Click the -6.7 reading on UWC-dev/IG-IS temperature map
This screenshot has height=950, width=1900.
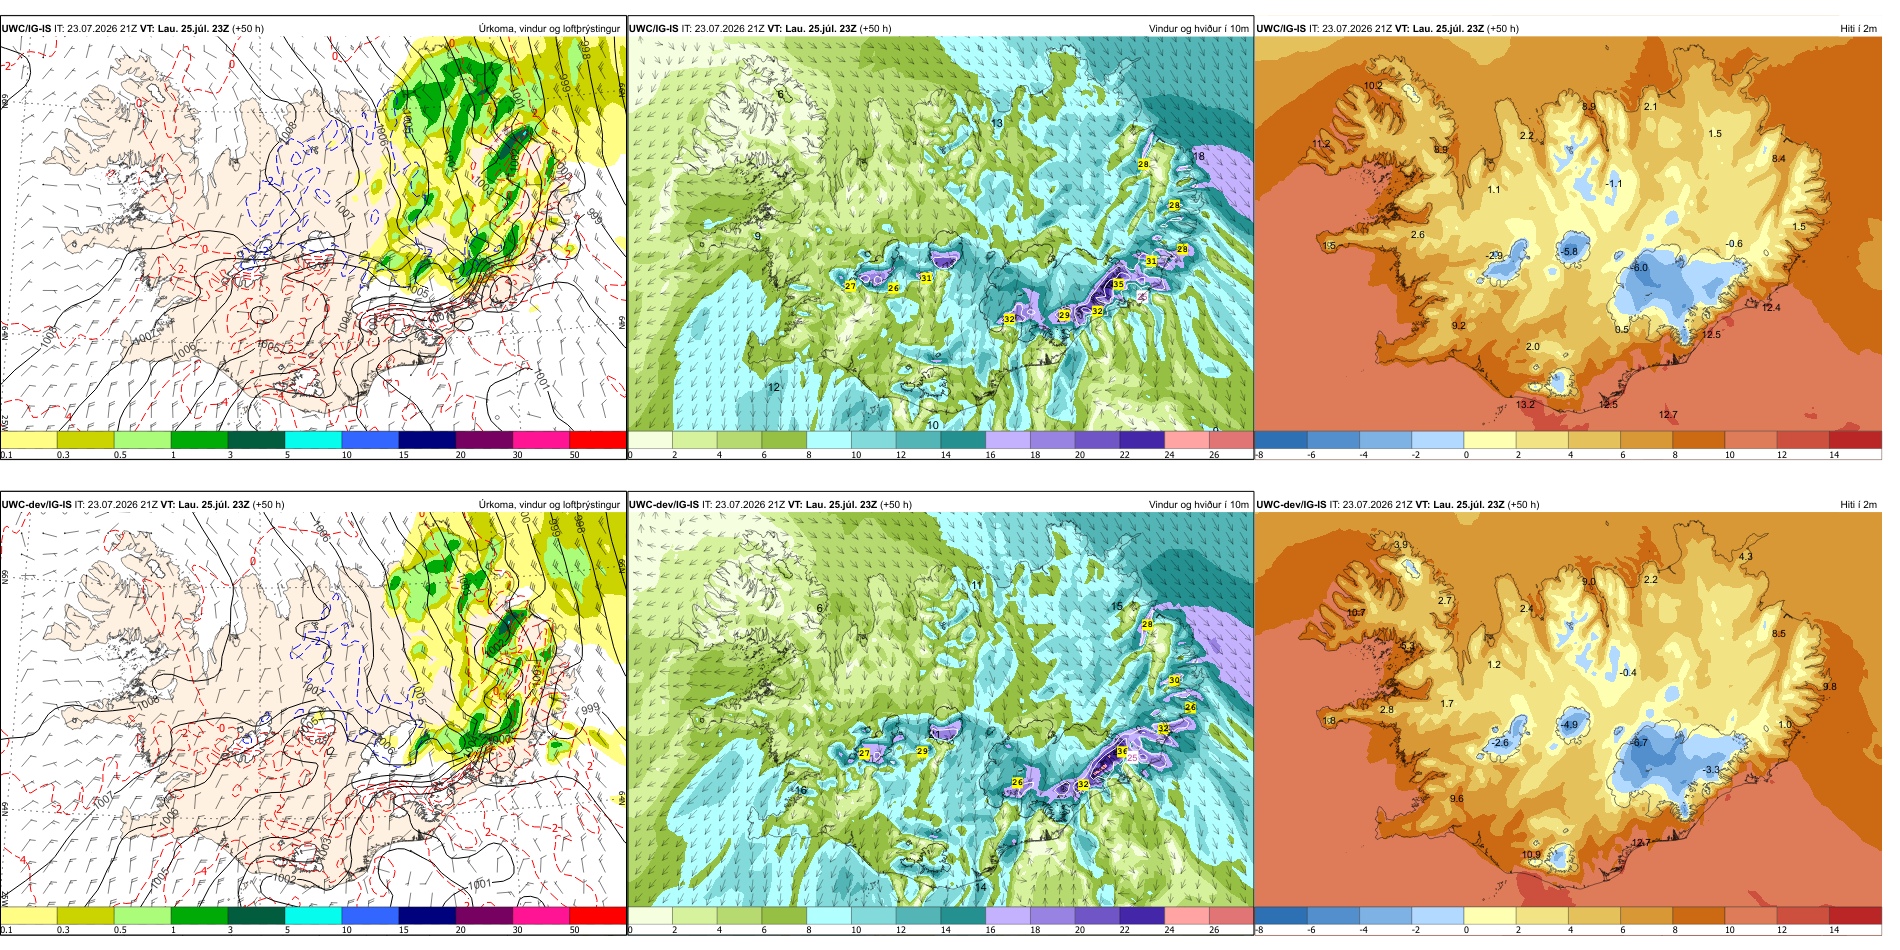pos(1640,743)
